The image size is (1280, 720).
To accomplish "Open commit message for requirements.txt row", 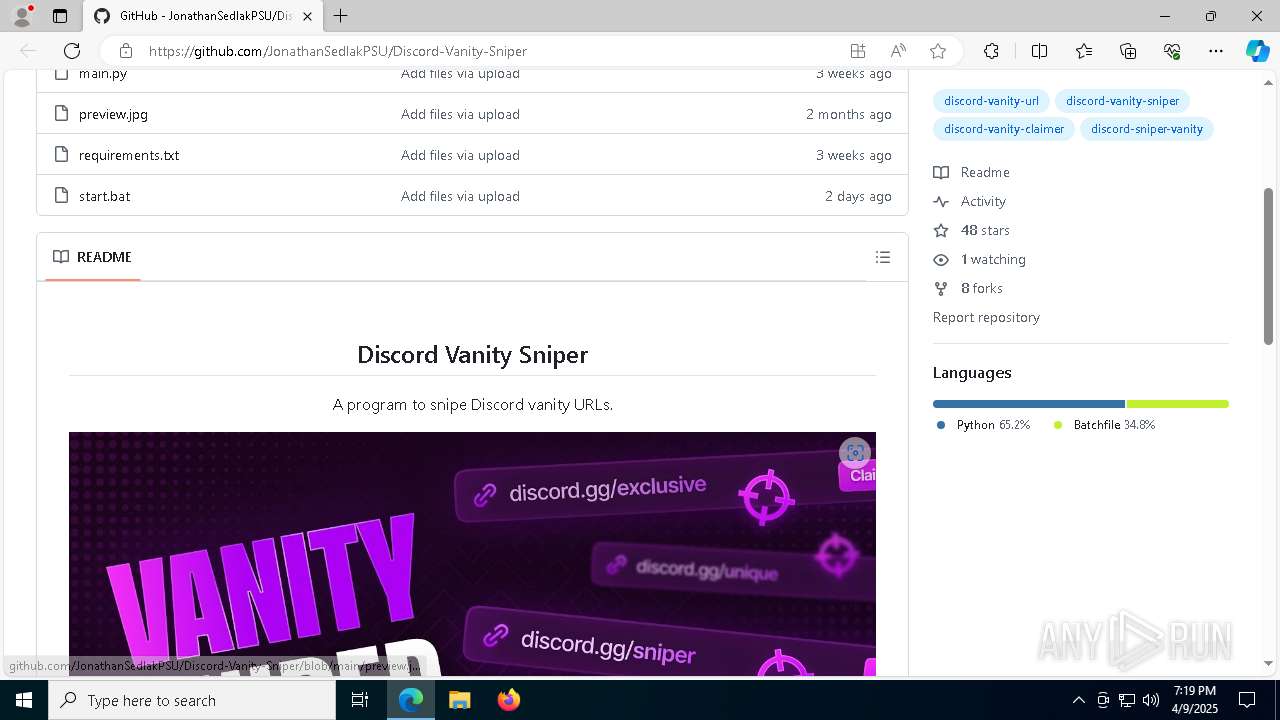I will 460,155.
